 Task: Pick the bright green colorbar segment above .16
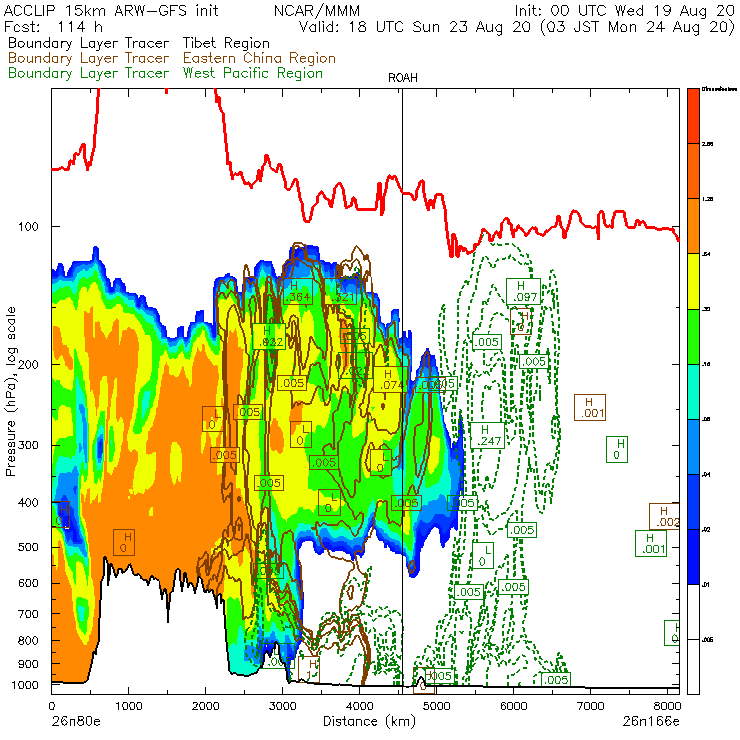(x=693, y=336)
